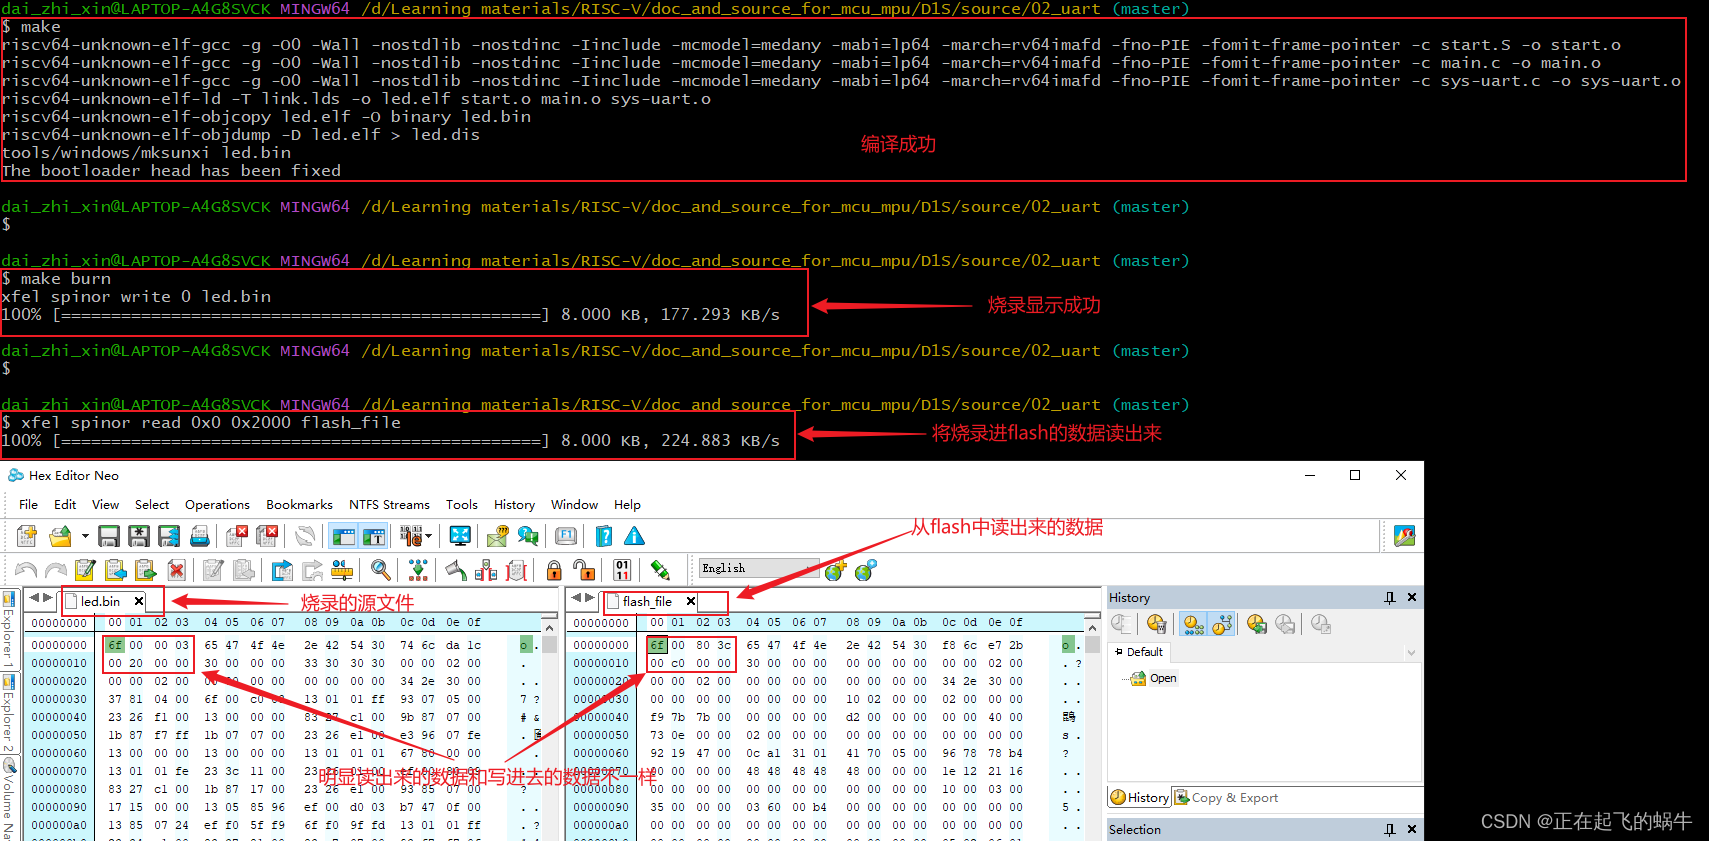Screen dimensions: 1709x841
Task: Click the Redo arrow icon
Action: coord(56,570)
